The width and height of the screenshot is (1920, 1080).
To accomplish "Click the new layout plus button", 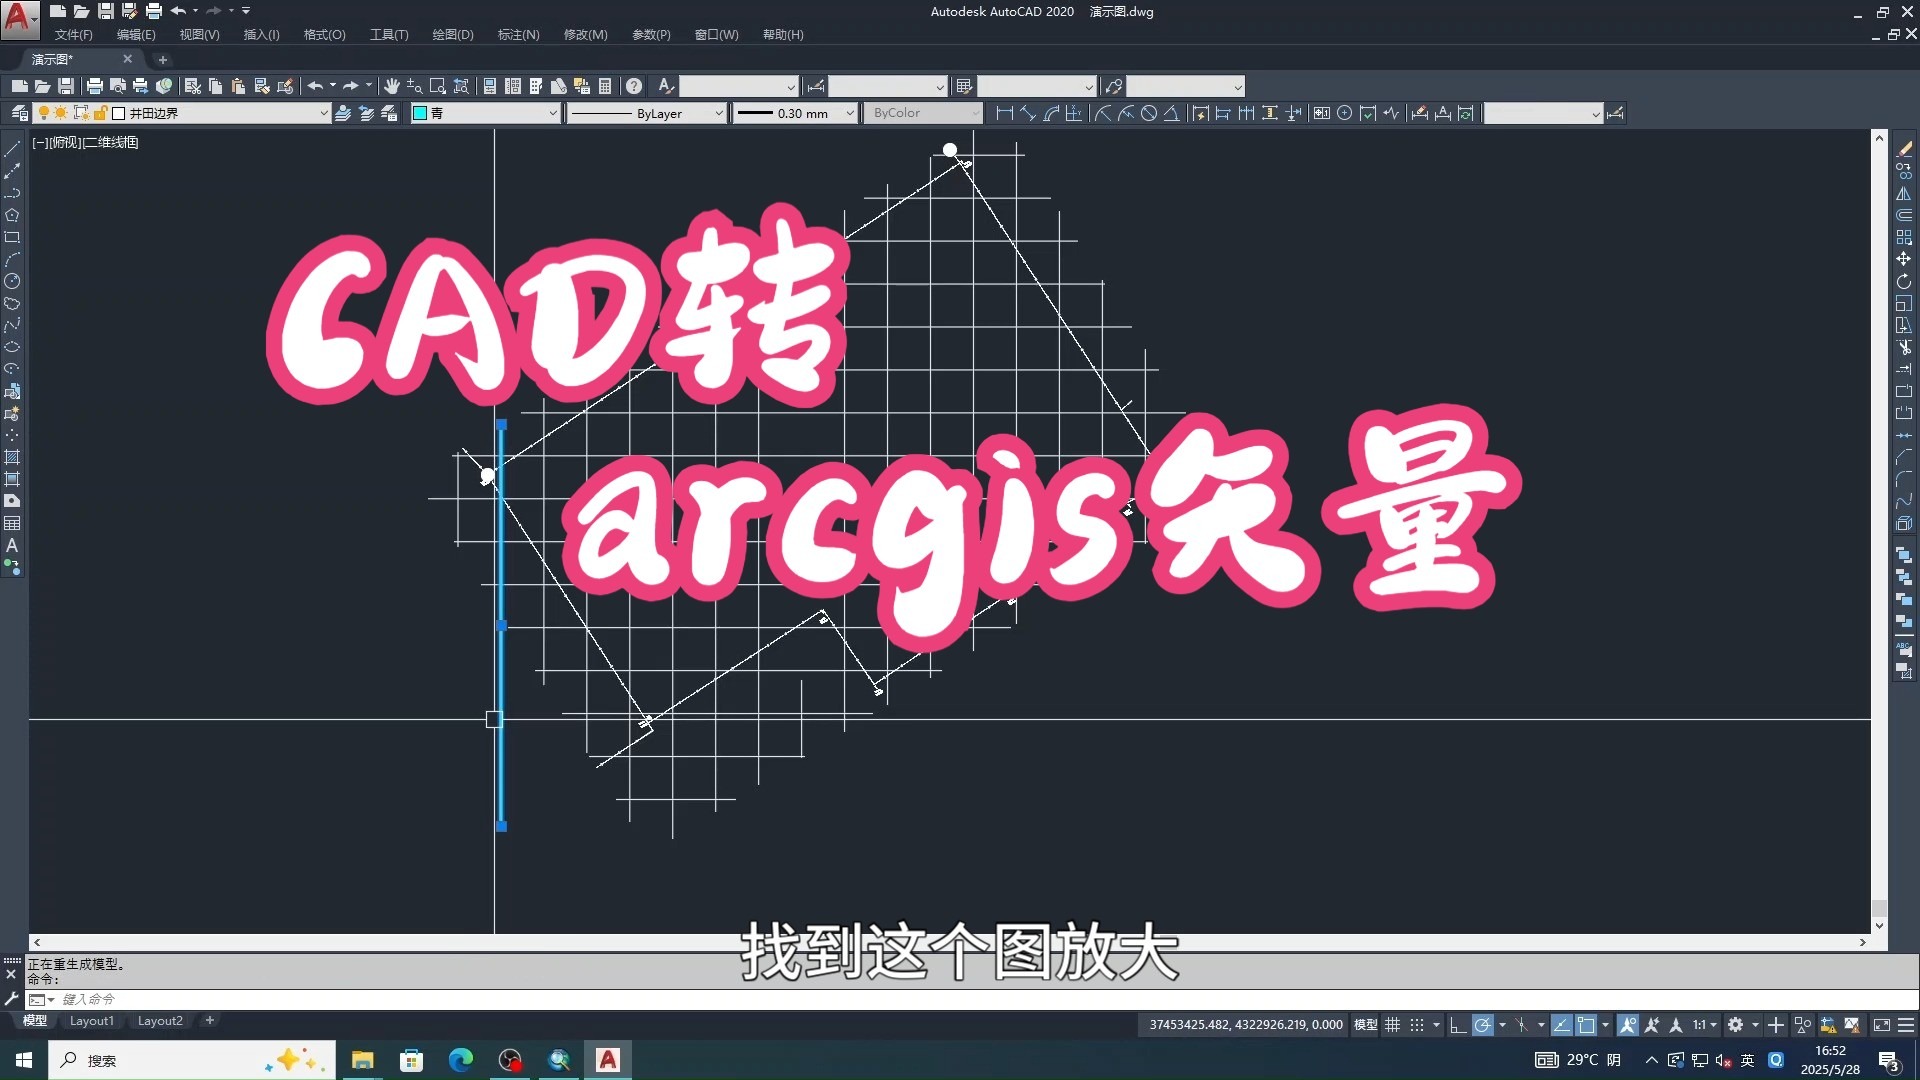I will click(209, 1021).
